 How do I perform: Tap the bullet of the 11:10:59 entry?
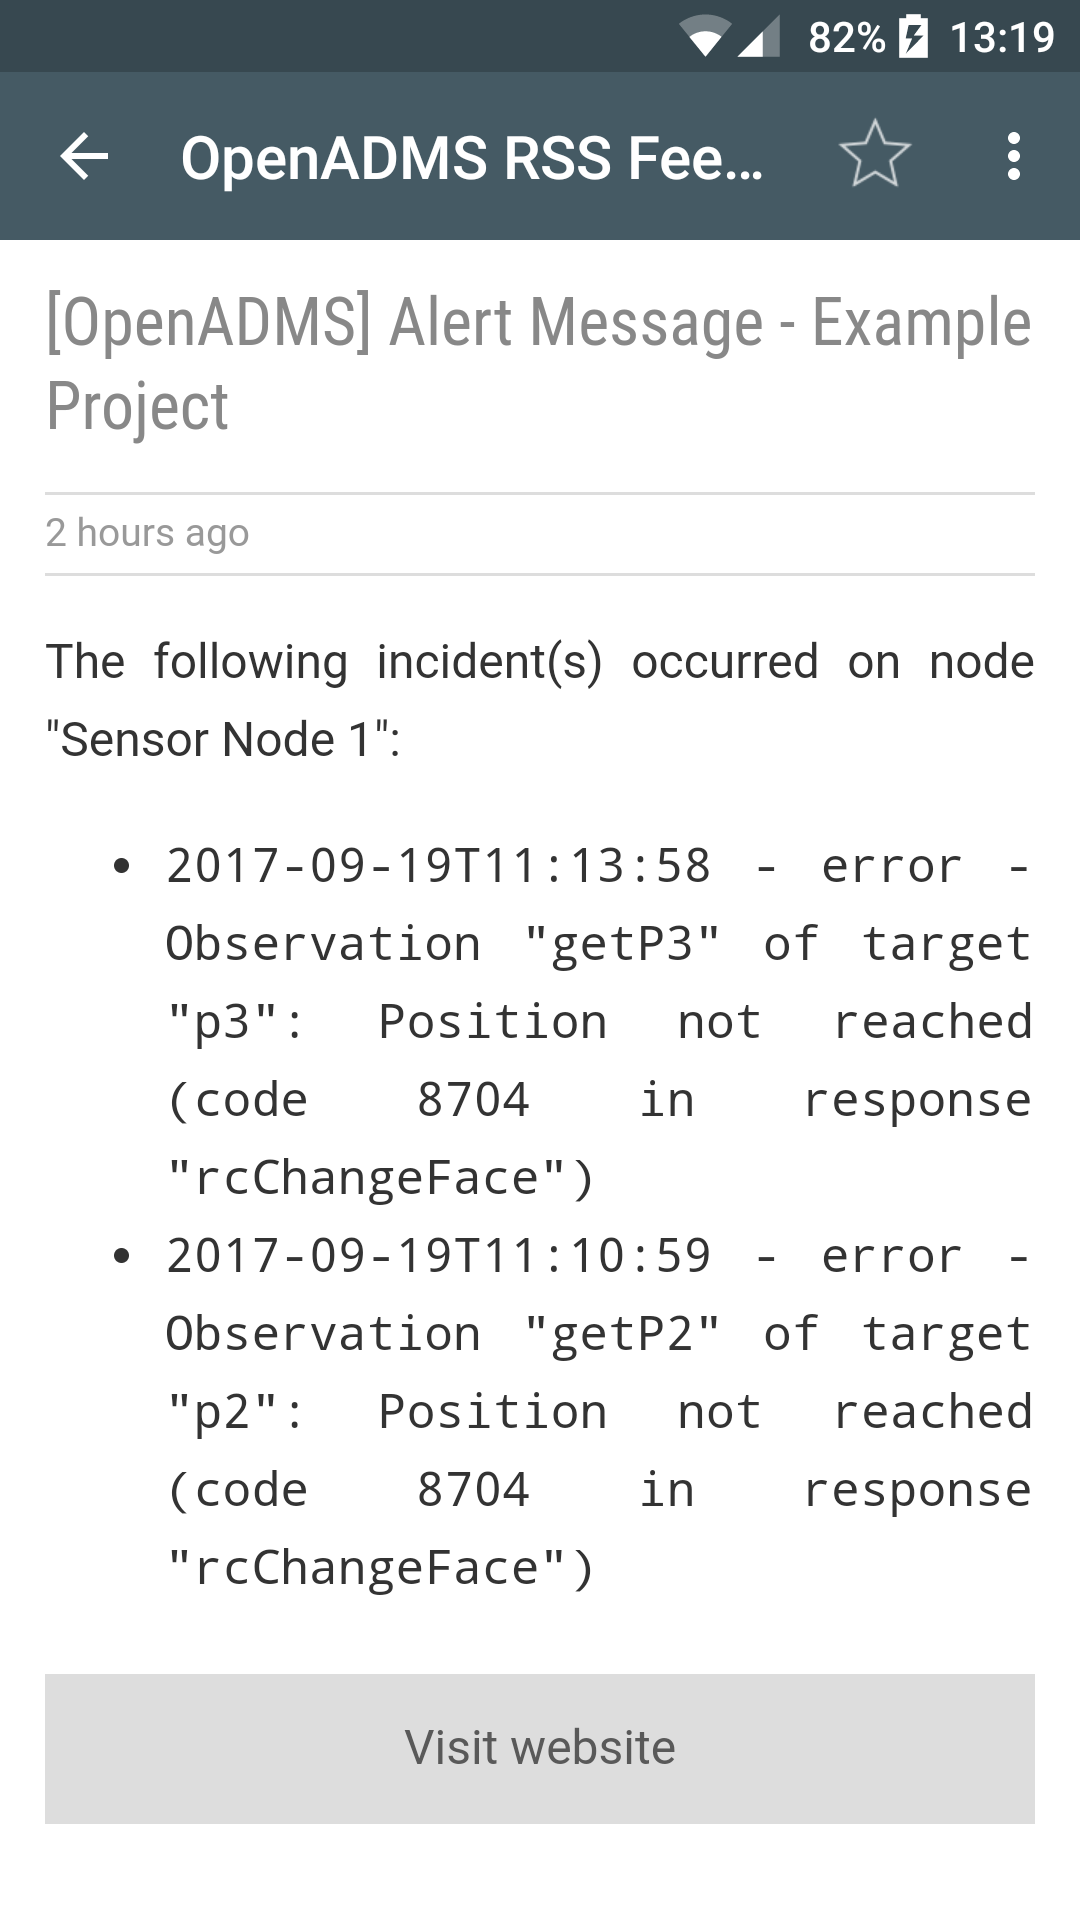point(122,1256)
